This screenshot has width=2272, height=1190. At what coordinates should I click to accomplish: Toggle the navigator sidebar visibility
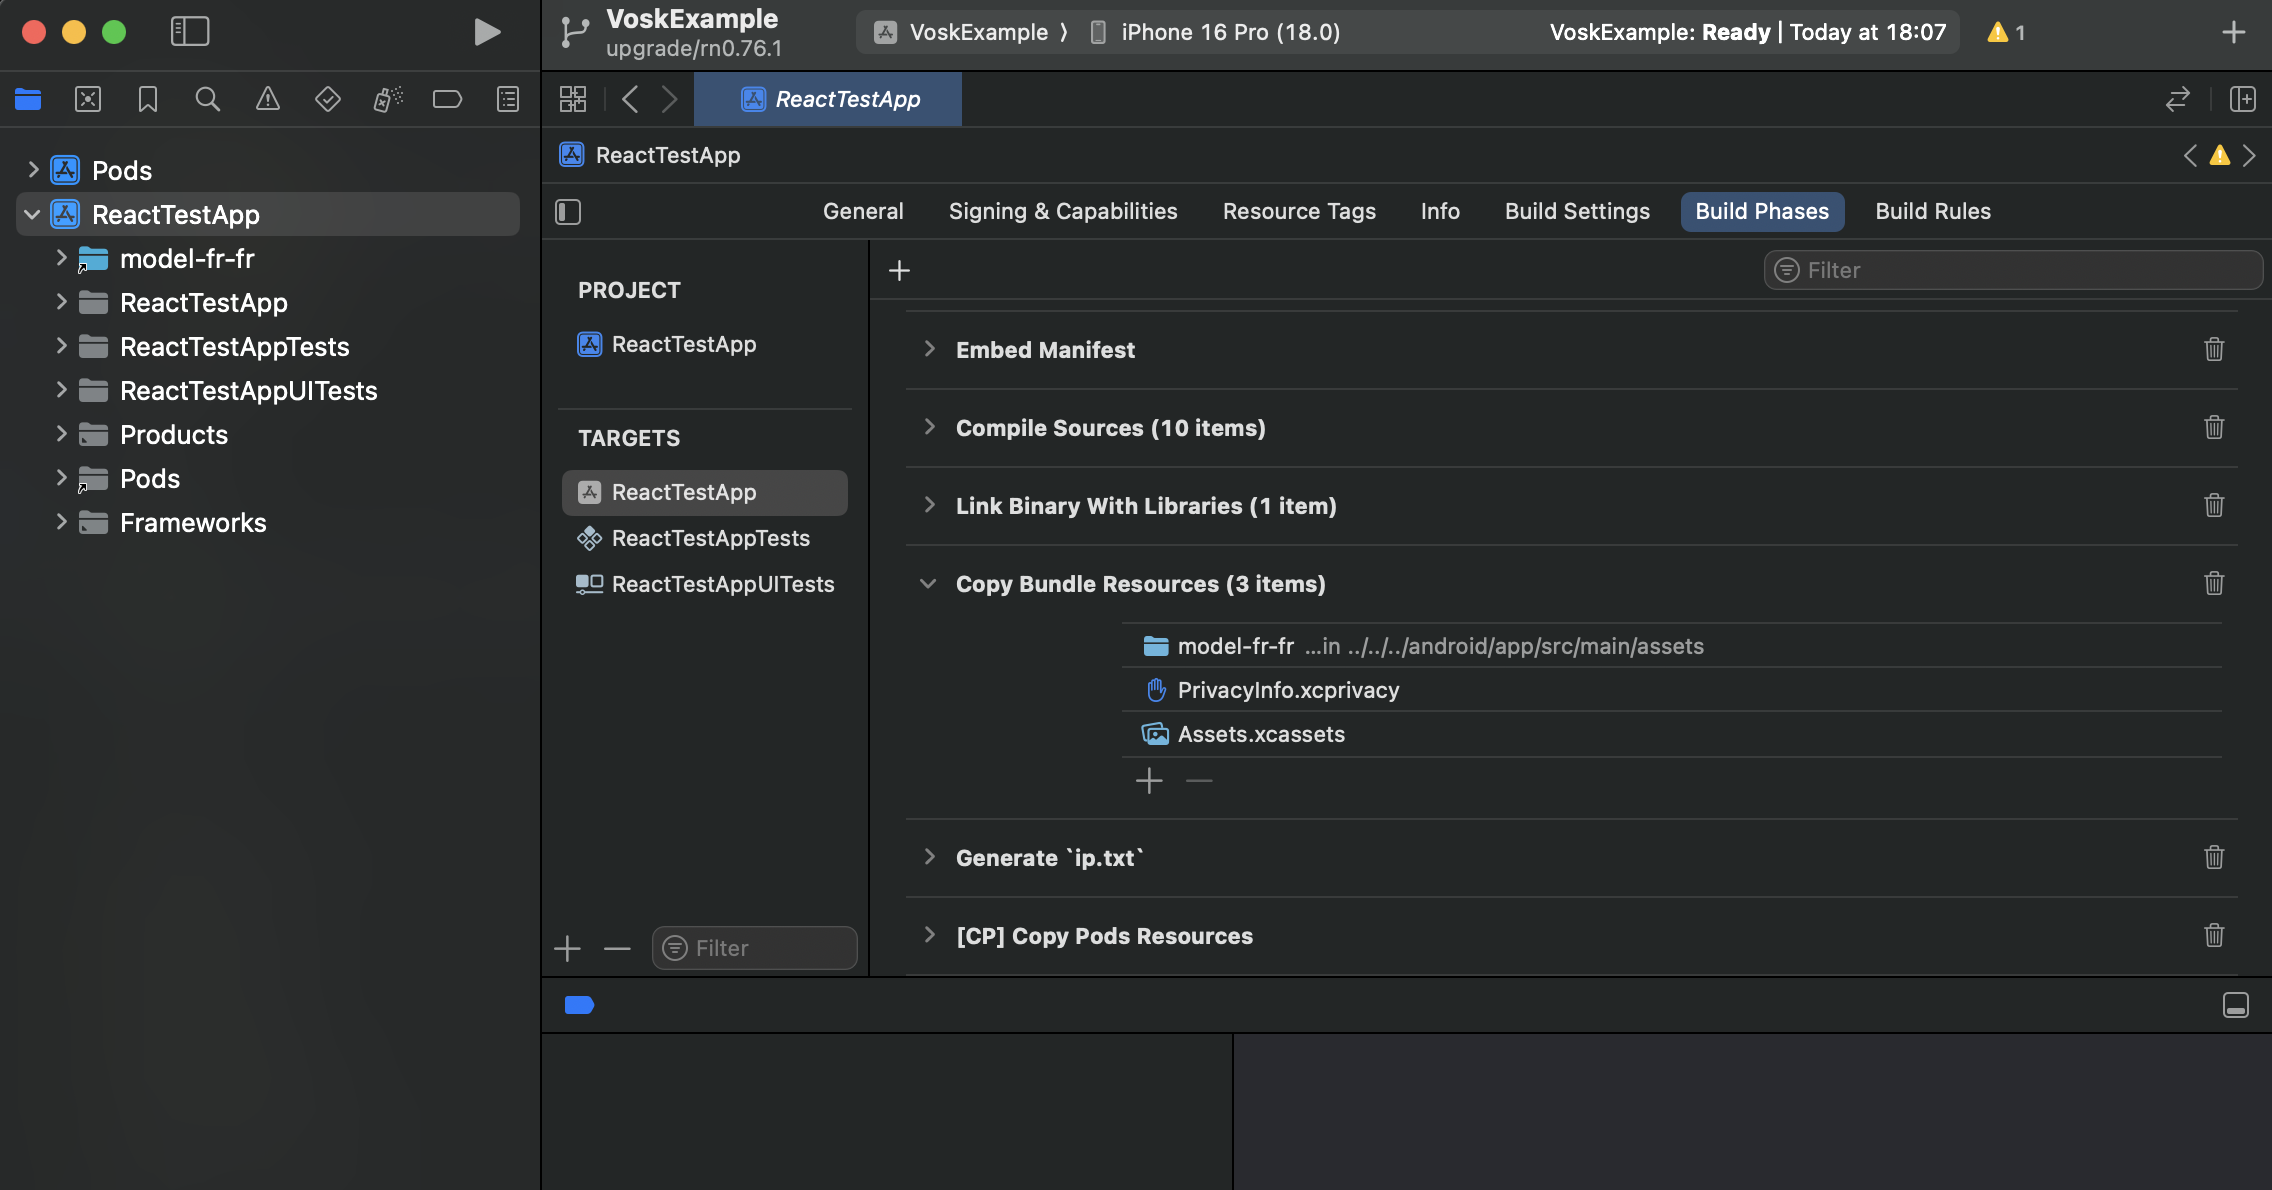click(x=189, y=32)
